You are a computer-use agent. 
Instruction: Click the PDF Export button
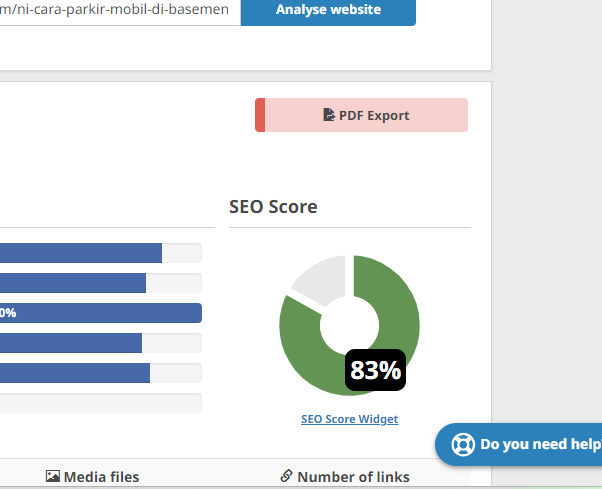tap(361, 115)
